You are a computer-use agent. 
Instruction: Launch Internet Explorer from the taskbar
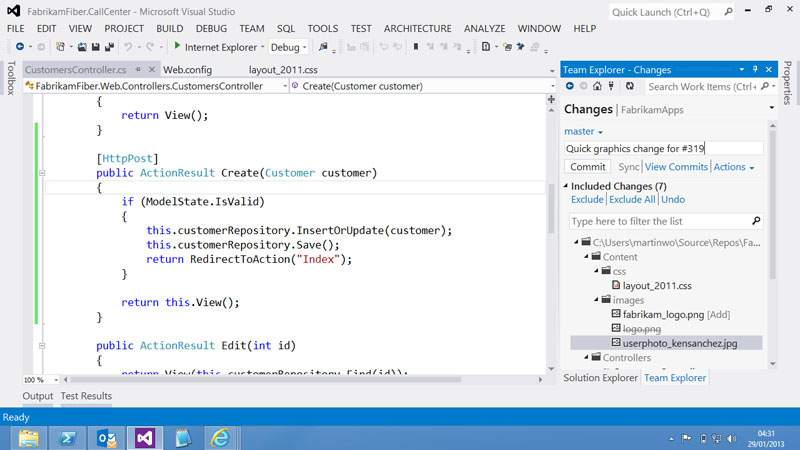(220, 438)
